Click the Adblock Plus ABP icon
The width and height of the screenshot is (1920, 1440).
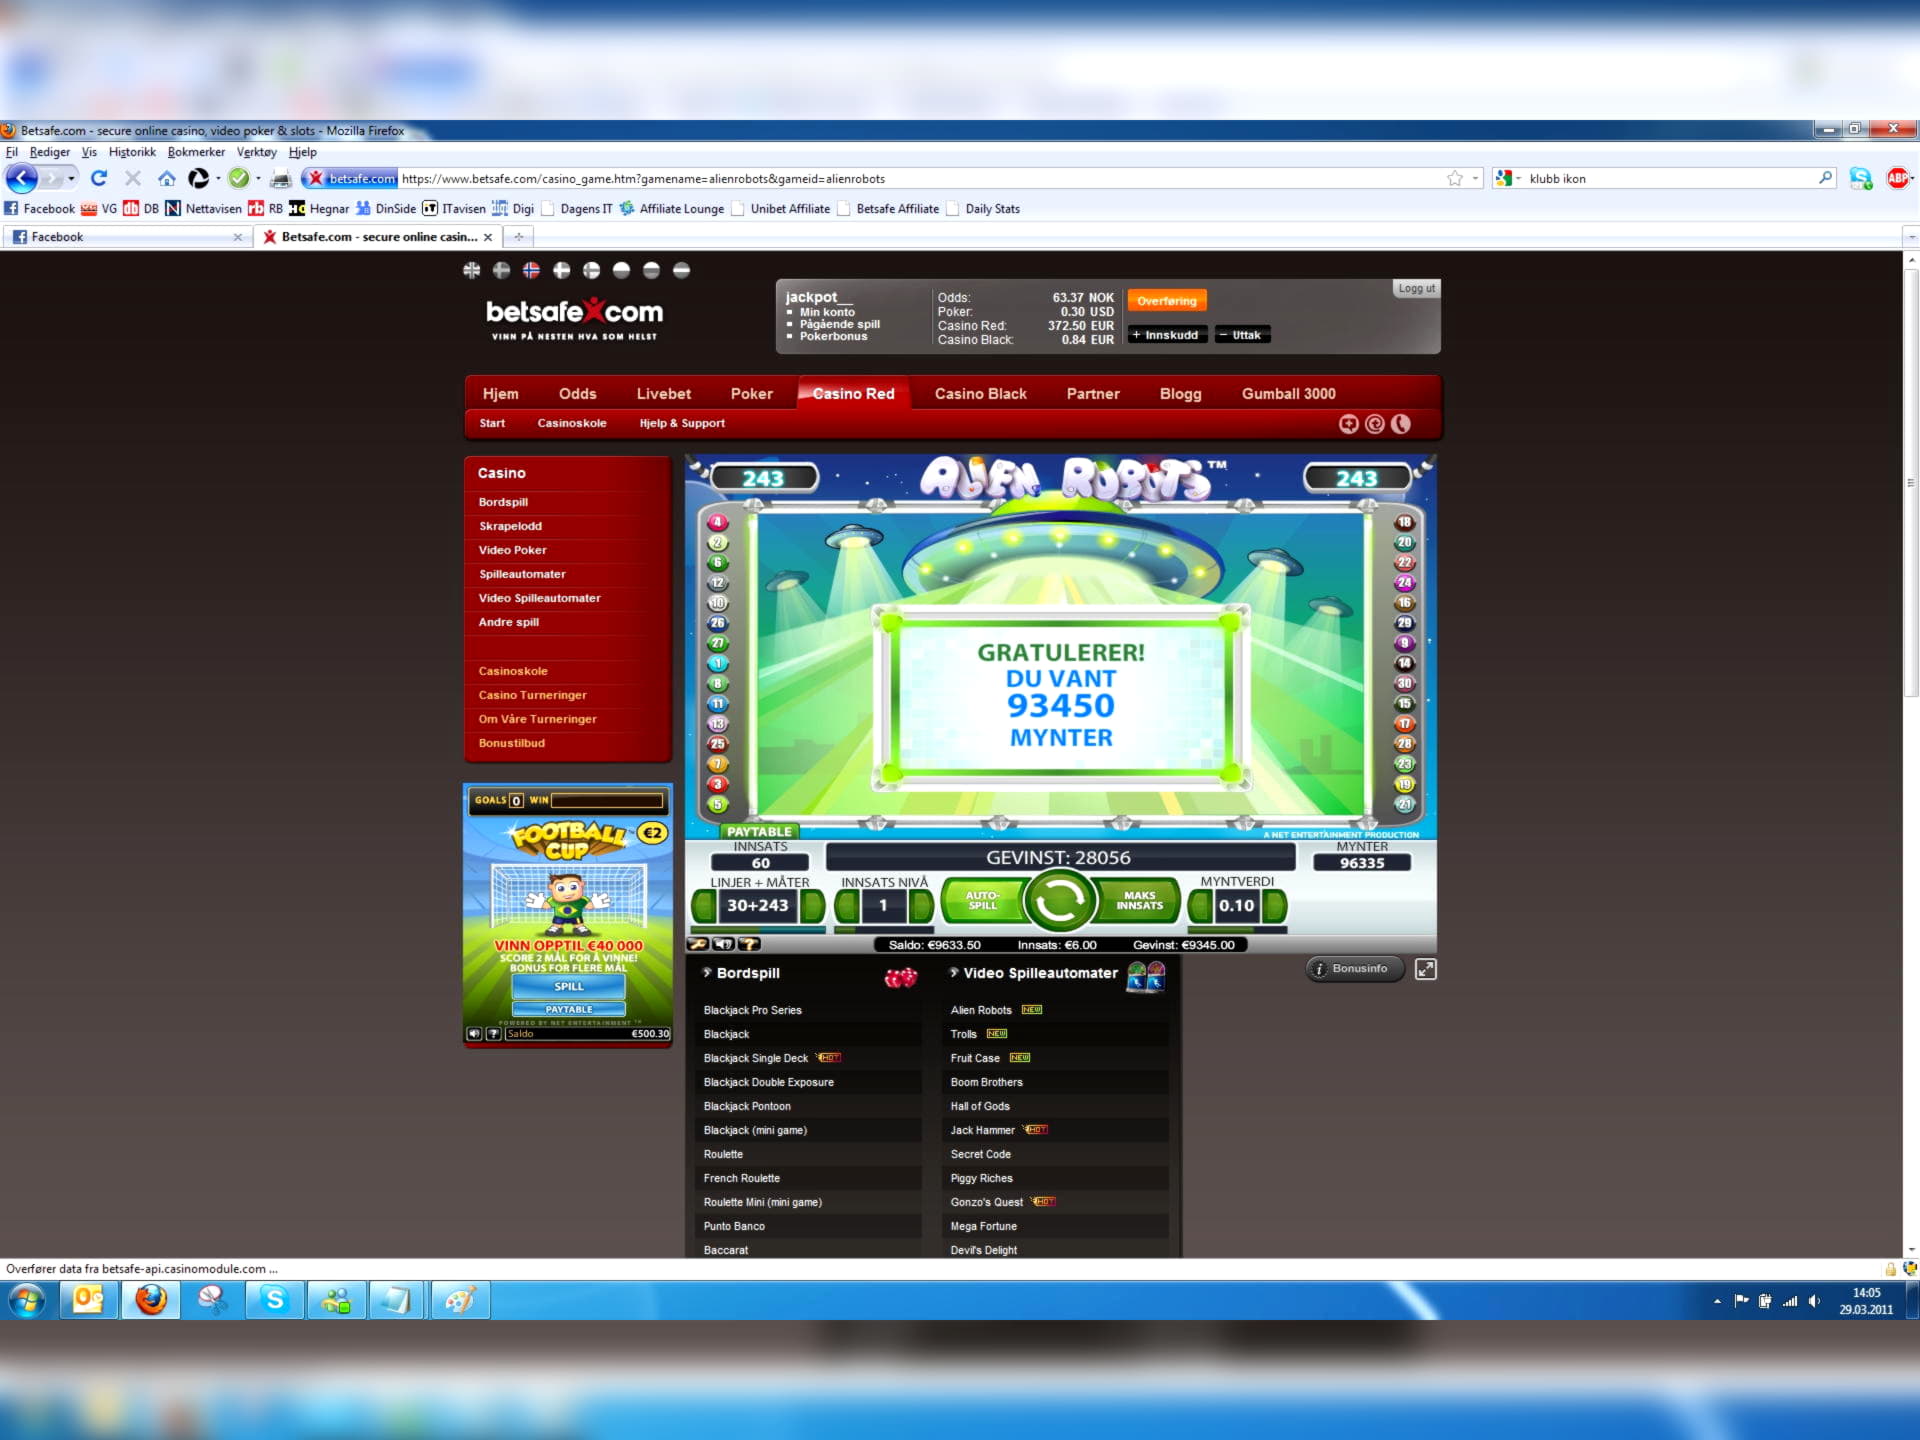click(1897, 178)
